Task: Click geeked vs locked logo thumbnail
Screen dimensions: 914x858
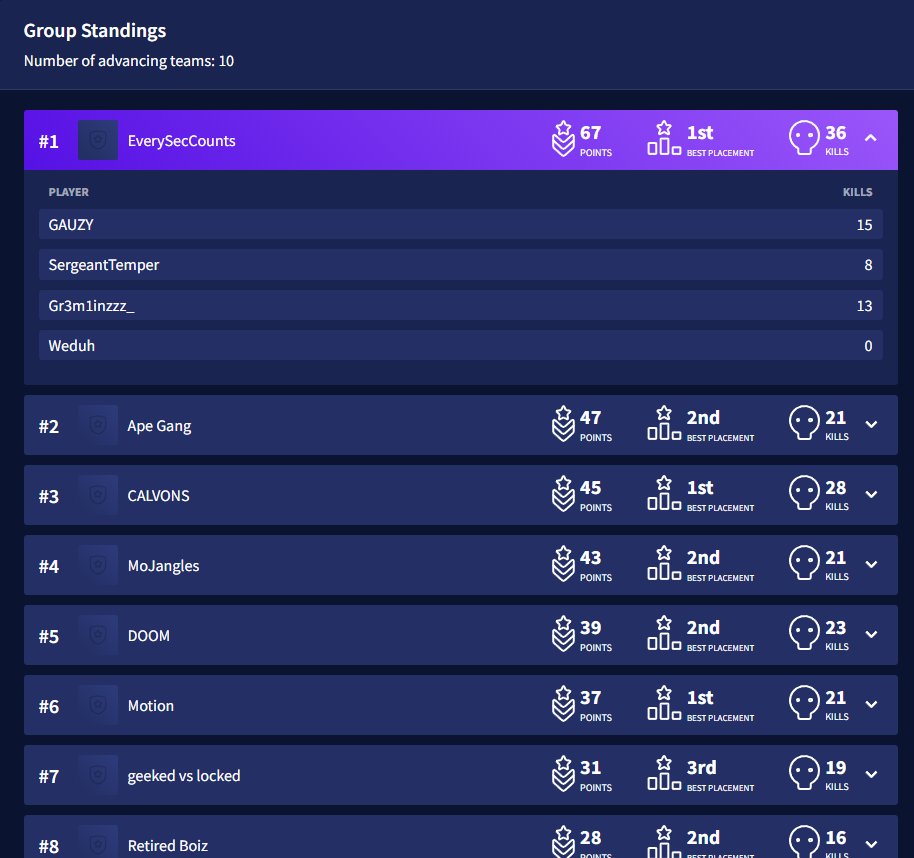Action: (x=98, y=775)
